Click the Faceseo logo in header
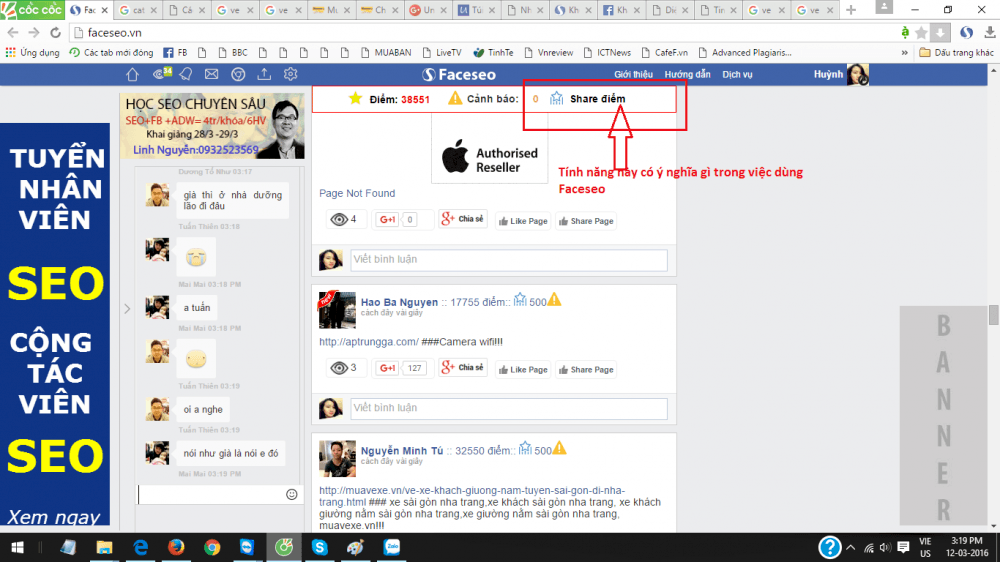Image resolution: width=1000 pixels, height=562 pixels. [459, 75]
